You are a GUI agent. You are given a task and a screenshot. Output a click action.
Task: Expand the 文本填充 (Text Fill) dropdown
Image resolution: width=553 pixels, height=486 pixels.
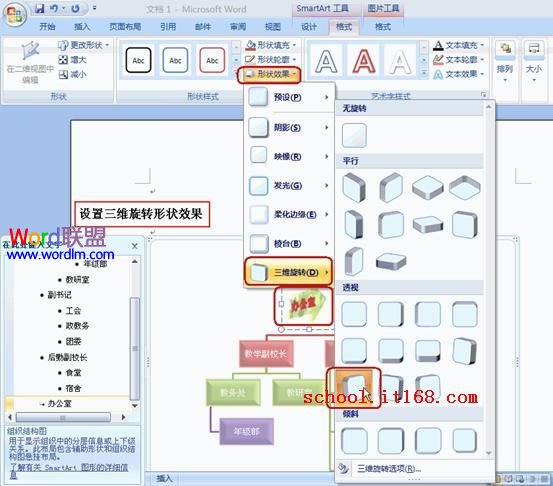click(x=458, y=45)
